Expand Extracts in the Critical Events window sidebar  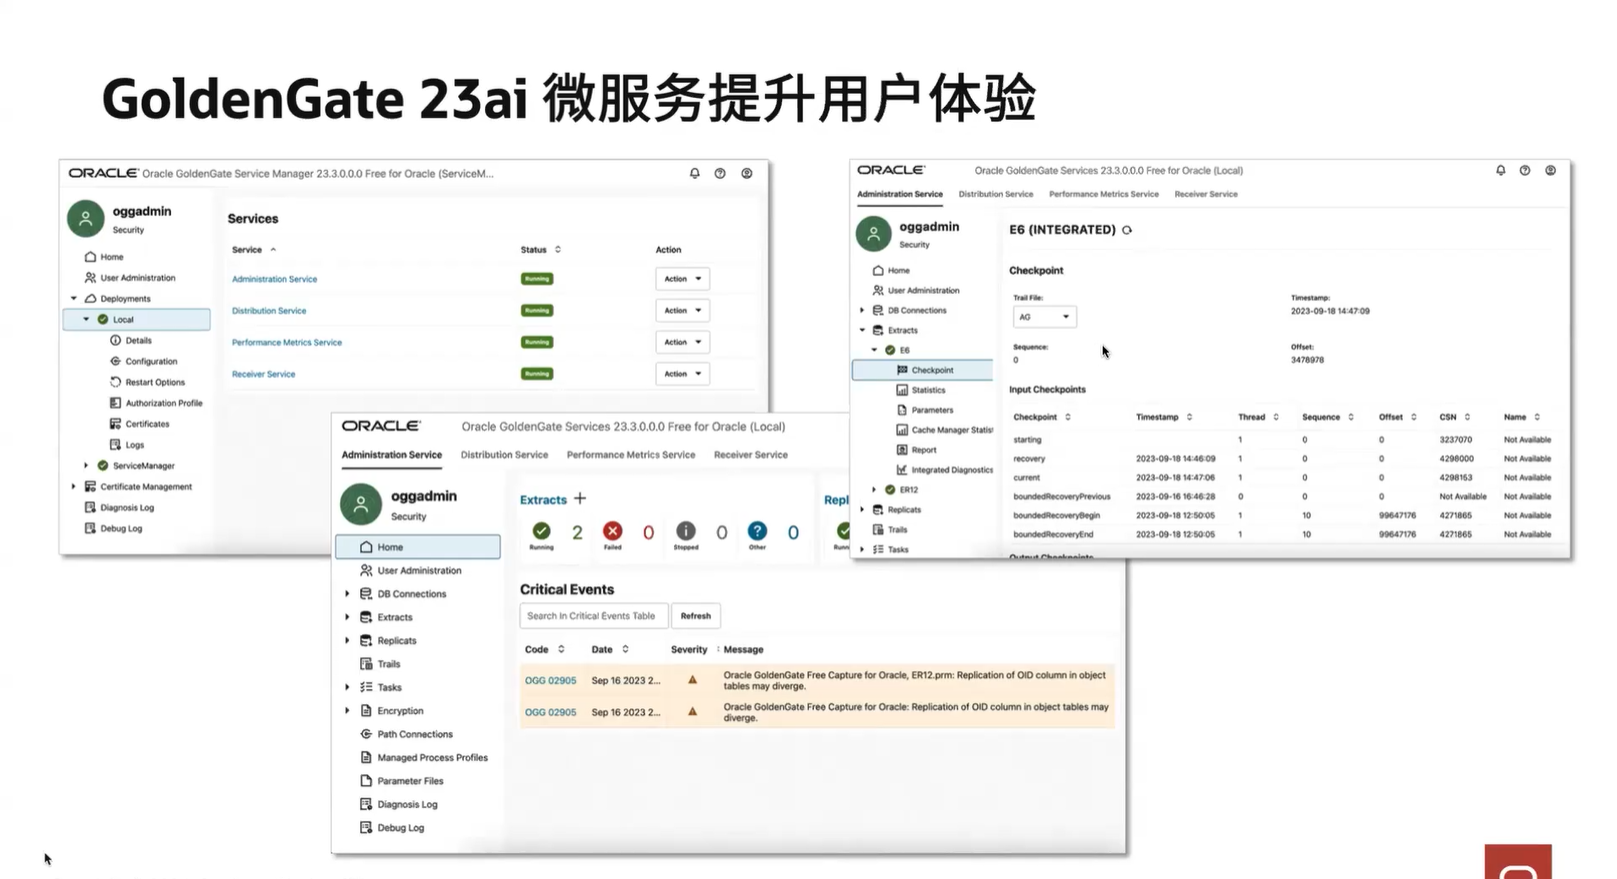point(348,617)
